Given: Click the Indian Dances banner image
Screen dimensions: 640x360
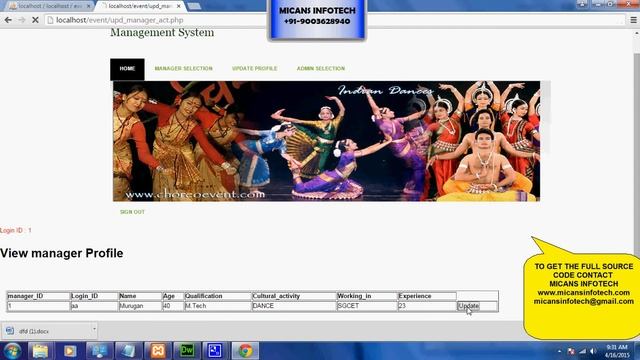Looking at the screenshot, I should click(326, 141).
